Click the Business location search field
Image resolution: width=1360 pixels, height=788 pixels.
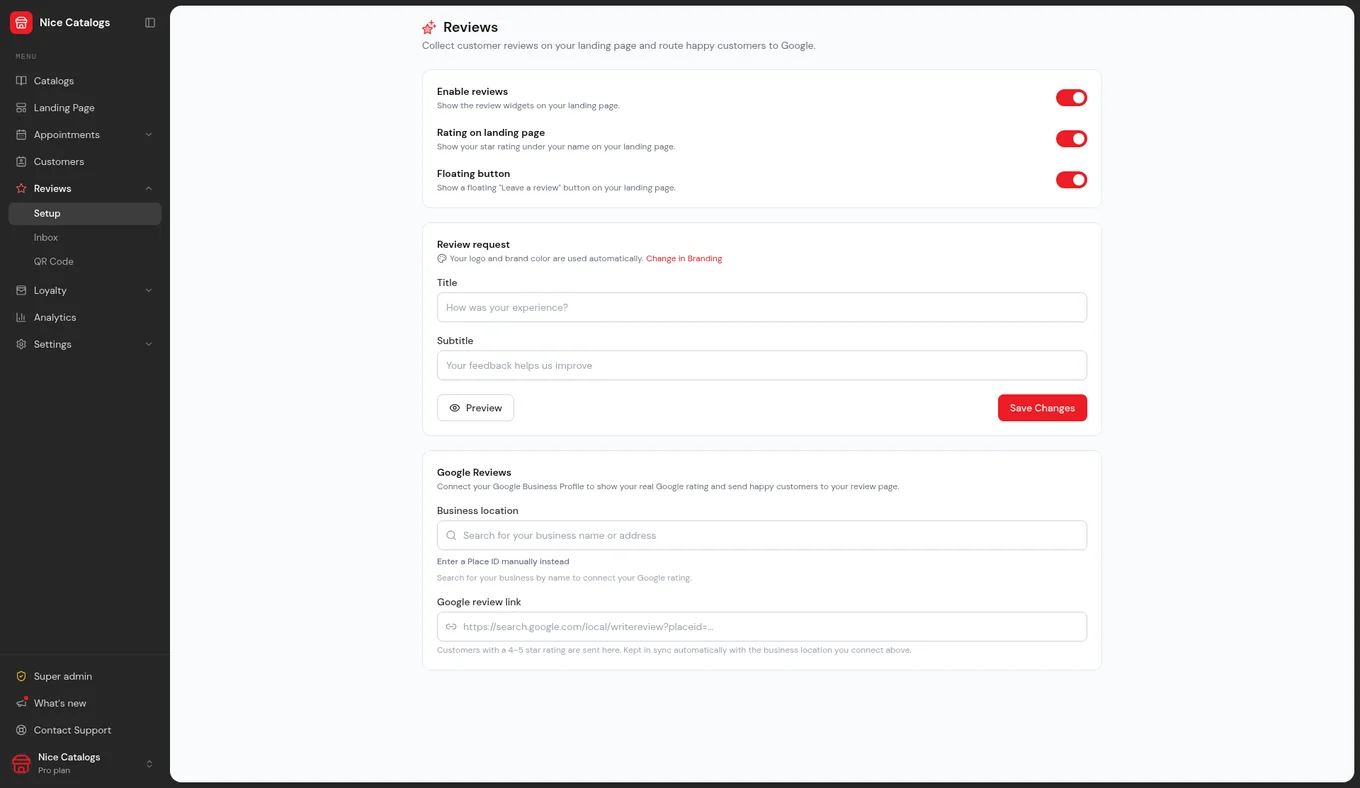[762, 536]
